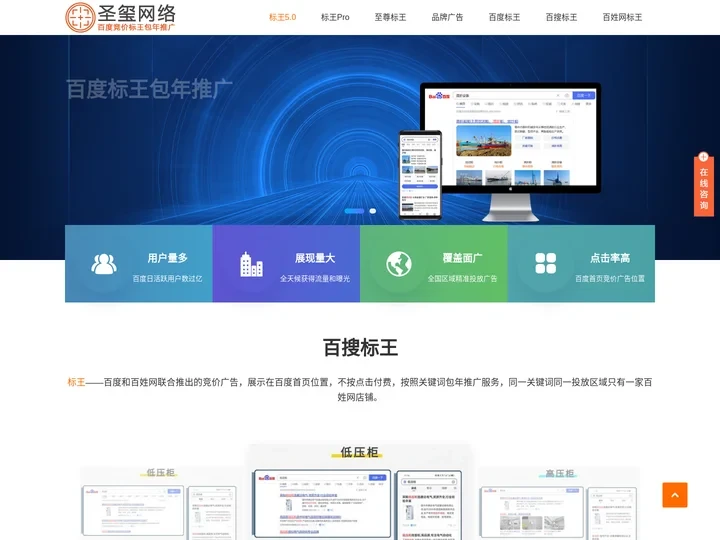This screenshot has width=720, height=540.
Task: Click the desktop monitor image in banner
Action: (x=510, y=152)
